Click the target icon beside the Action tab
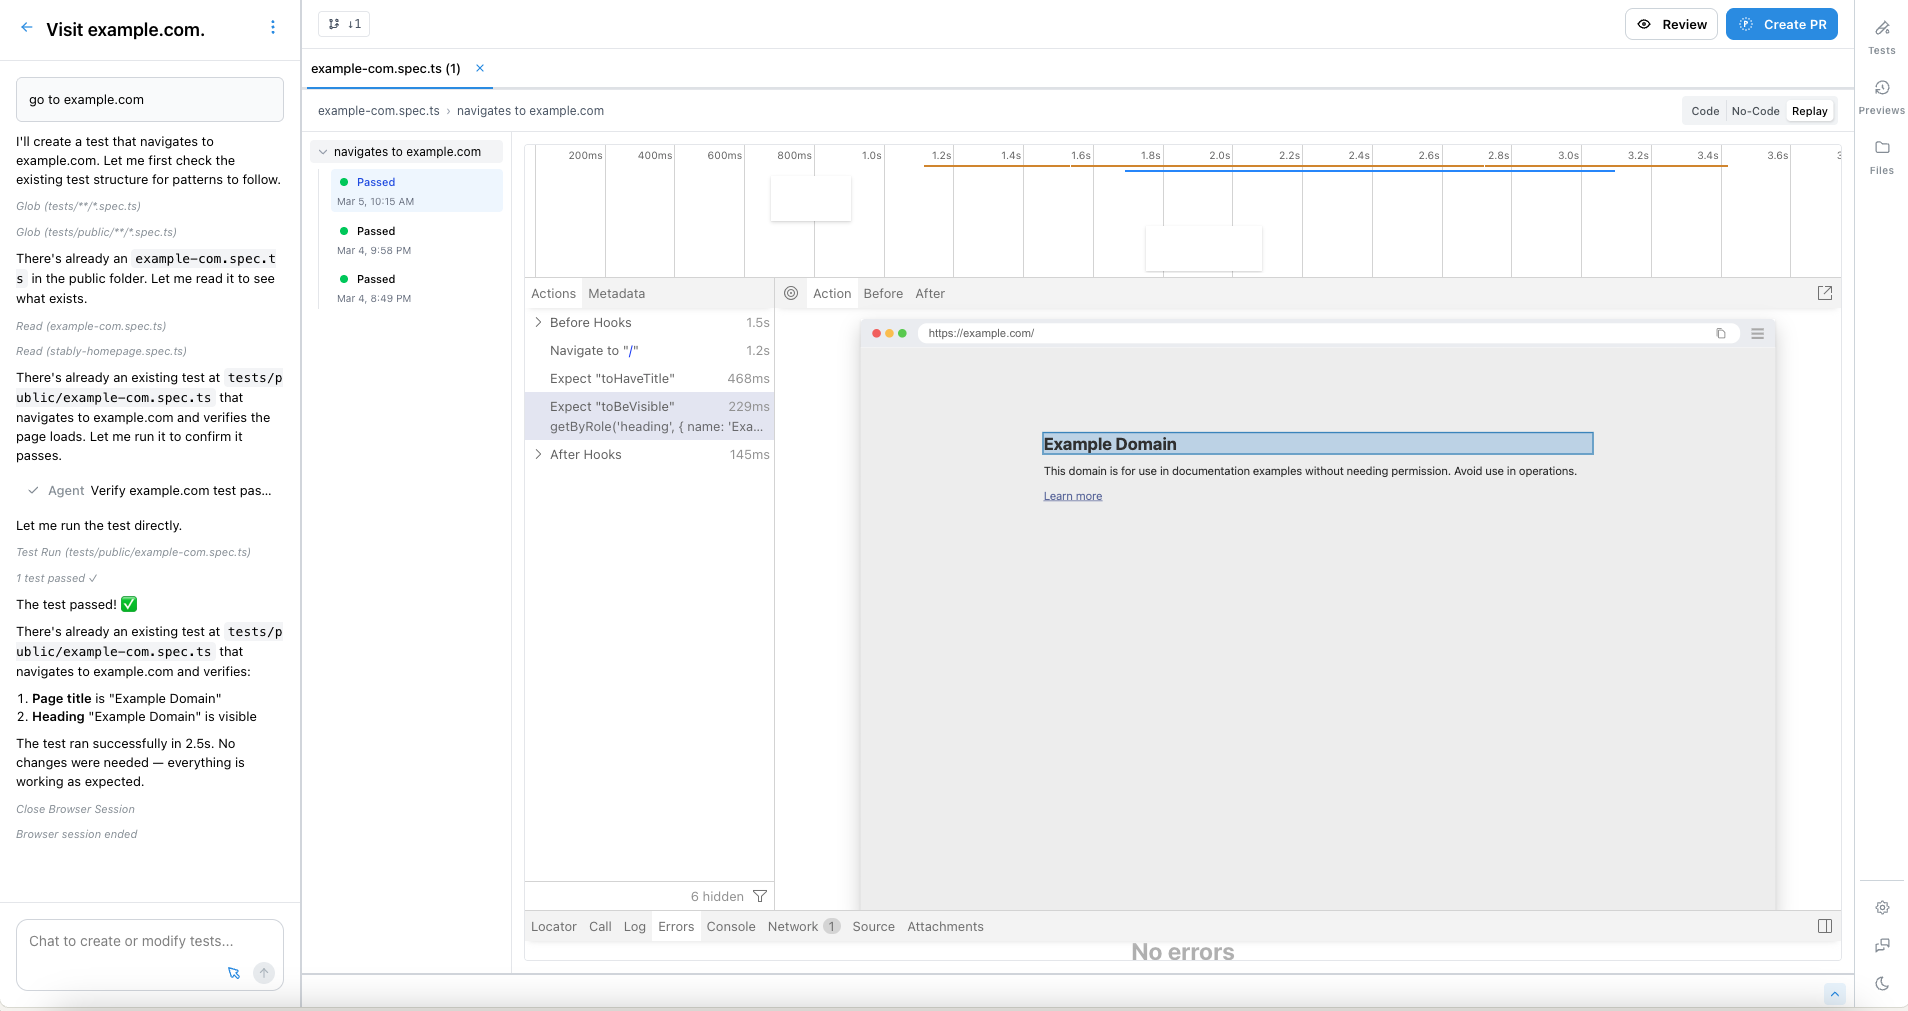The image size is (1908, 1011). pyautogui.click(x=791, y=293)
